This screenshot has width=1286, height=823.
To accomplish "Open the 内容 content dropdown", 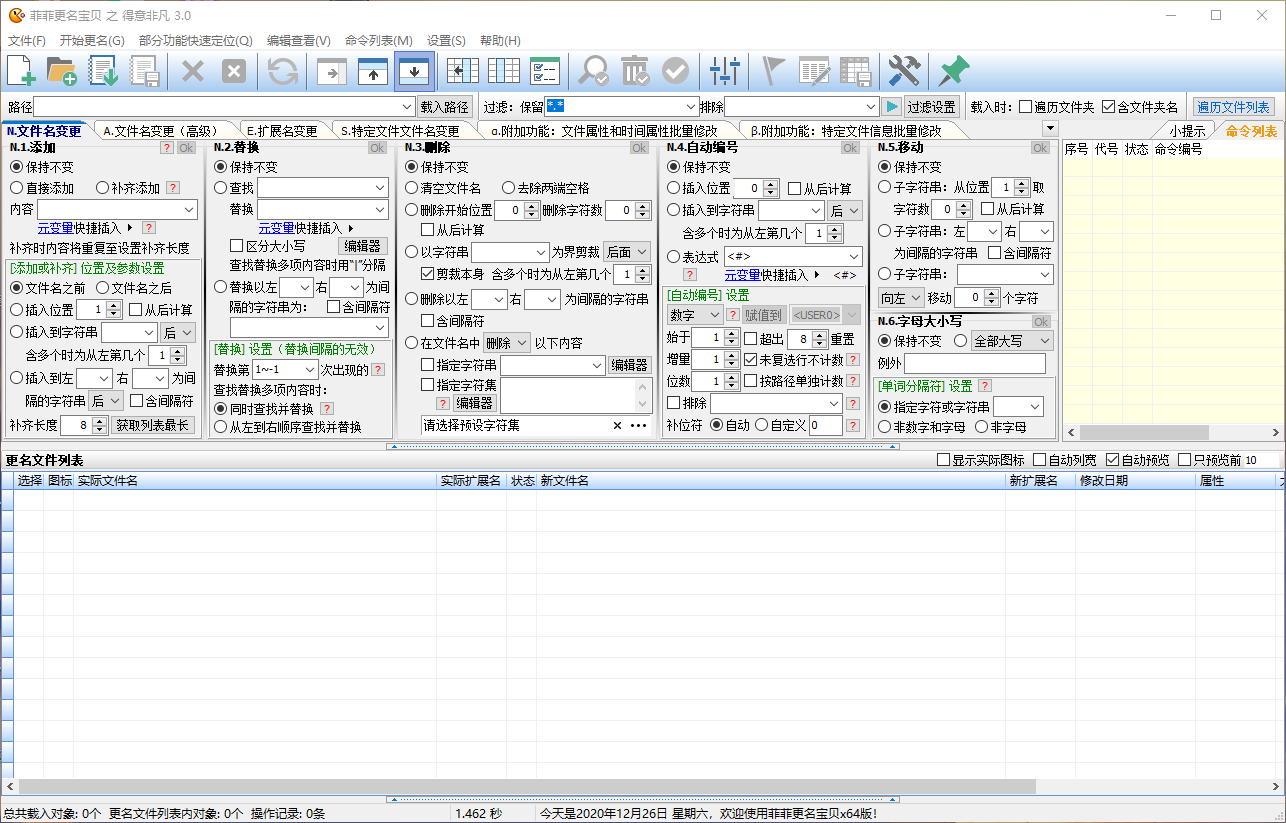I will 189,210.
